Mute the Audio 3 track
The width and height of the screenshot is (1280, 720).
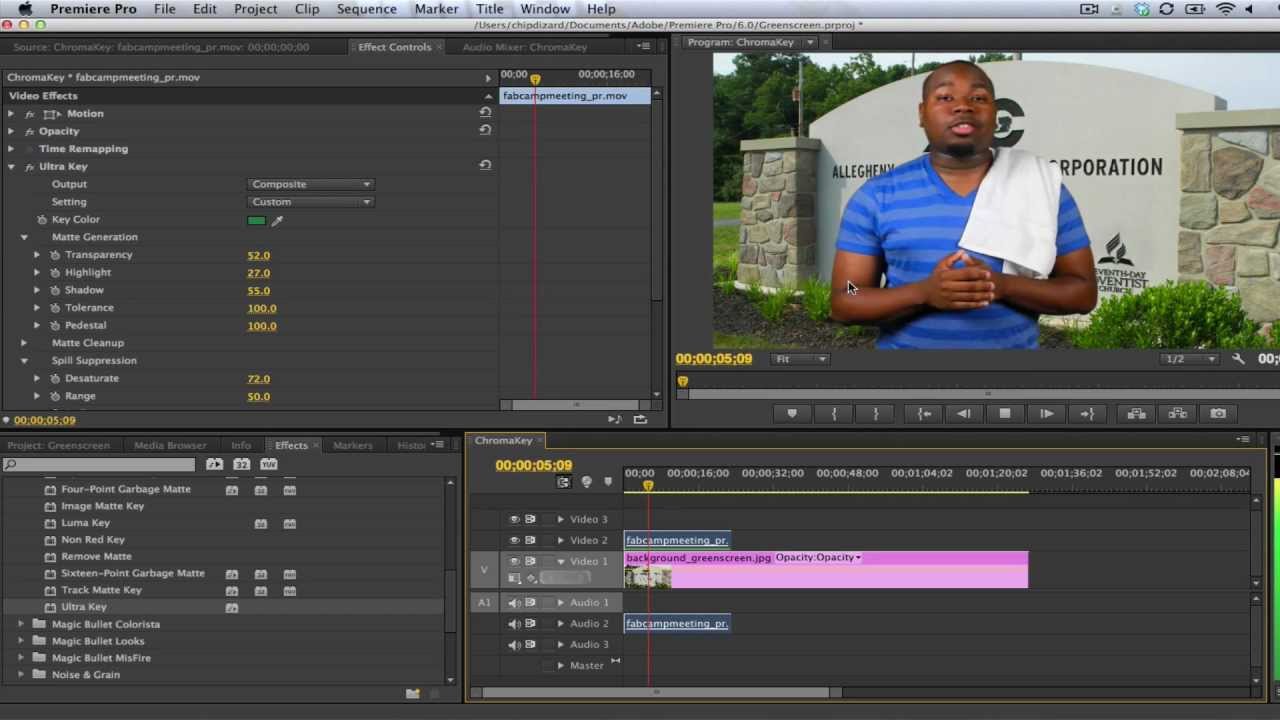(514, 644)
